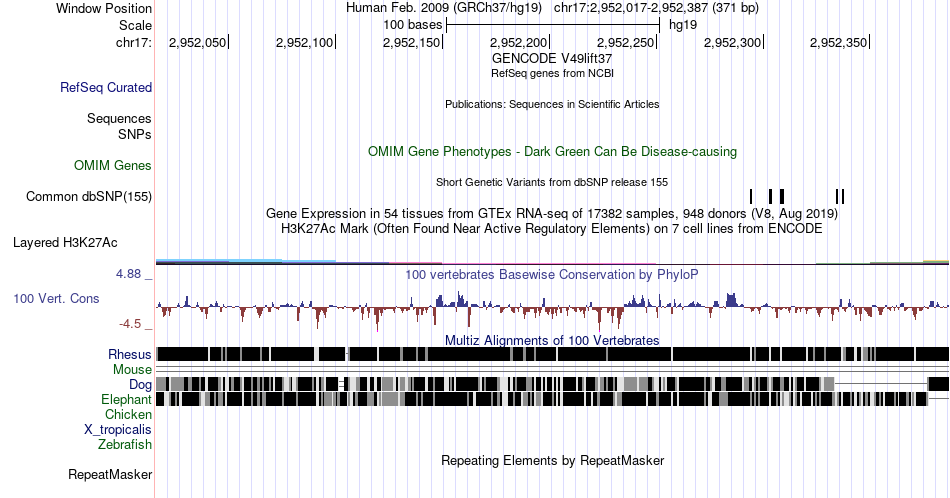
Task: Click the Rhesus species label
Action: pyautogui.click(x=130, y=354)
